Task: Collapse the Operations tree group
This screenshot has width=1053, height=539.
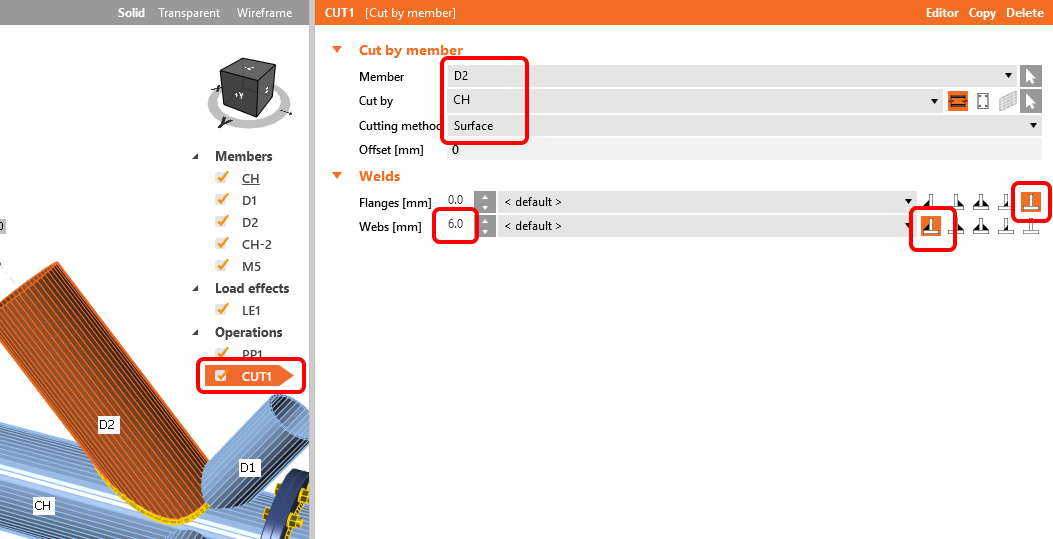Action: click(196, 332)
